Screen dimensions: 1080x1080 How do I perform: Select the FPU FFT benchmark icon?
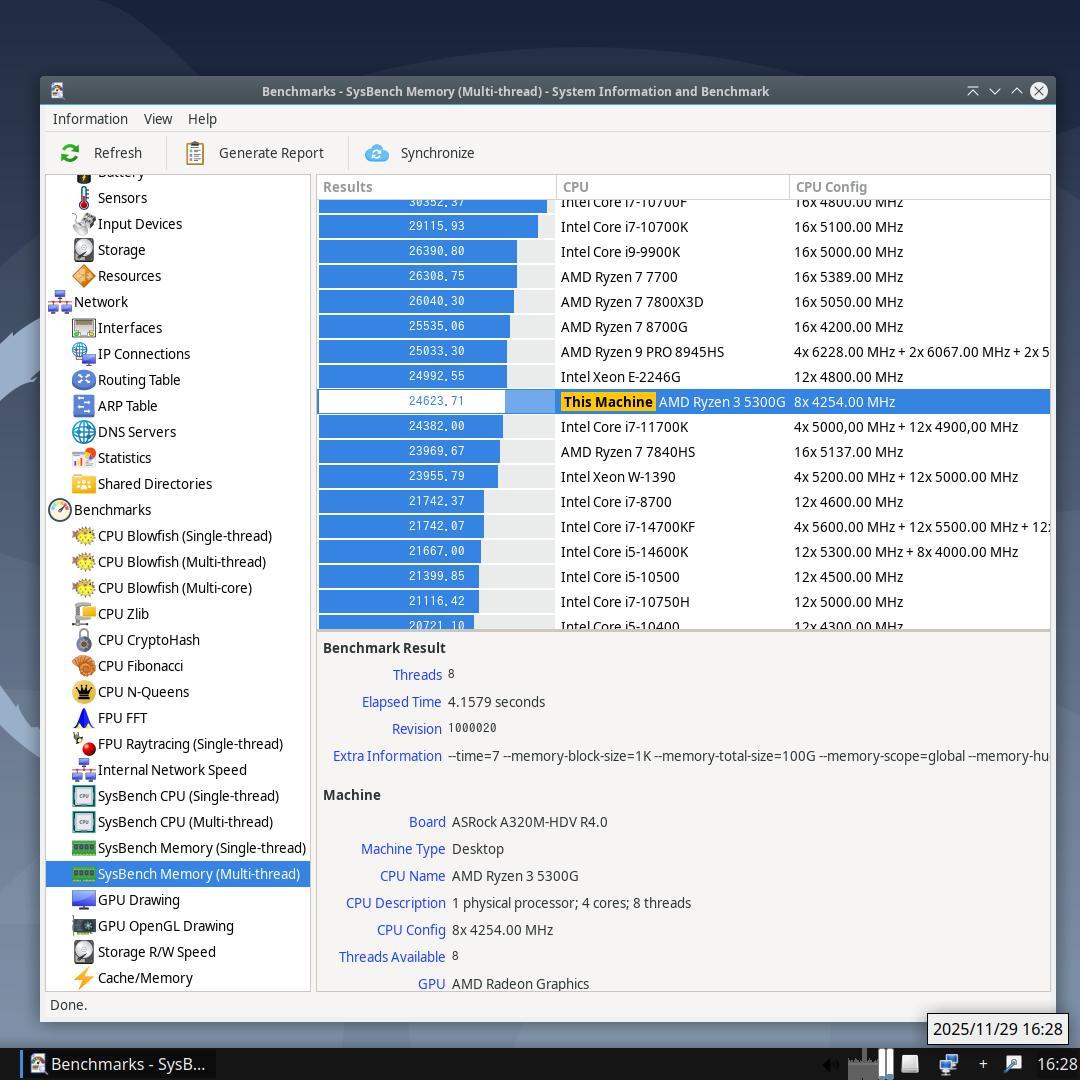(x=84, y=718)
